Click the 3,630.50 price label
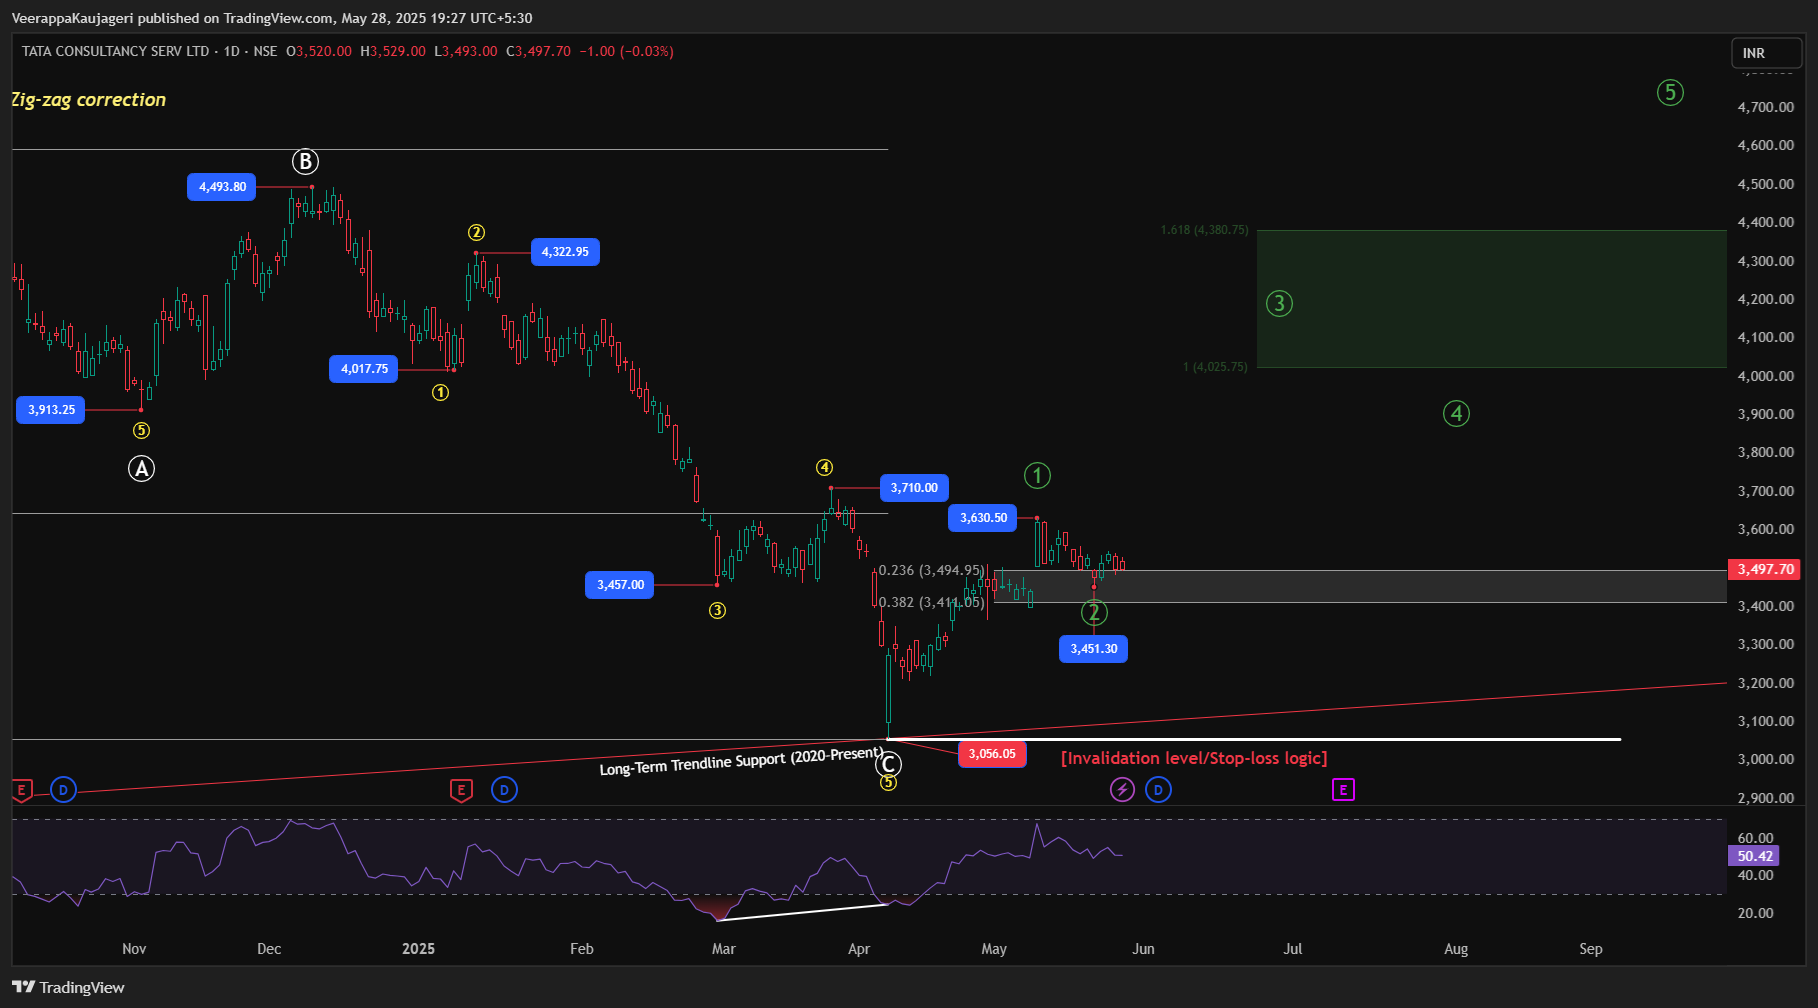 [x=983, y=518]
